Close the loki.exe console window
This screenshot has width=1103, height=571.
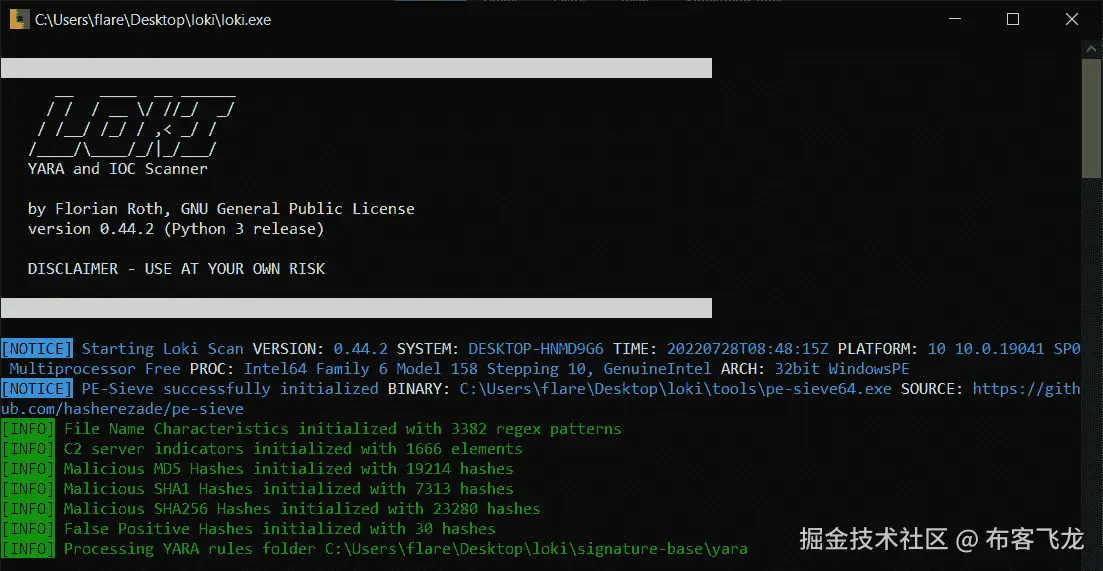tap(1071, 20)
